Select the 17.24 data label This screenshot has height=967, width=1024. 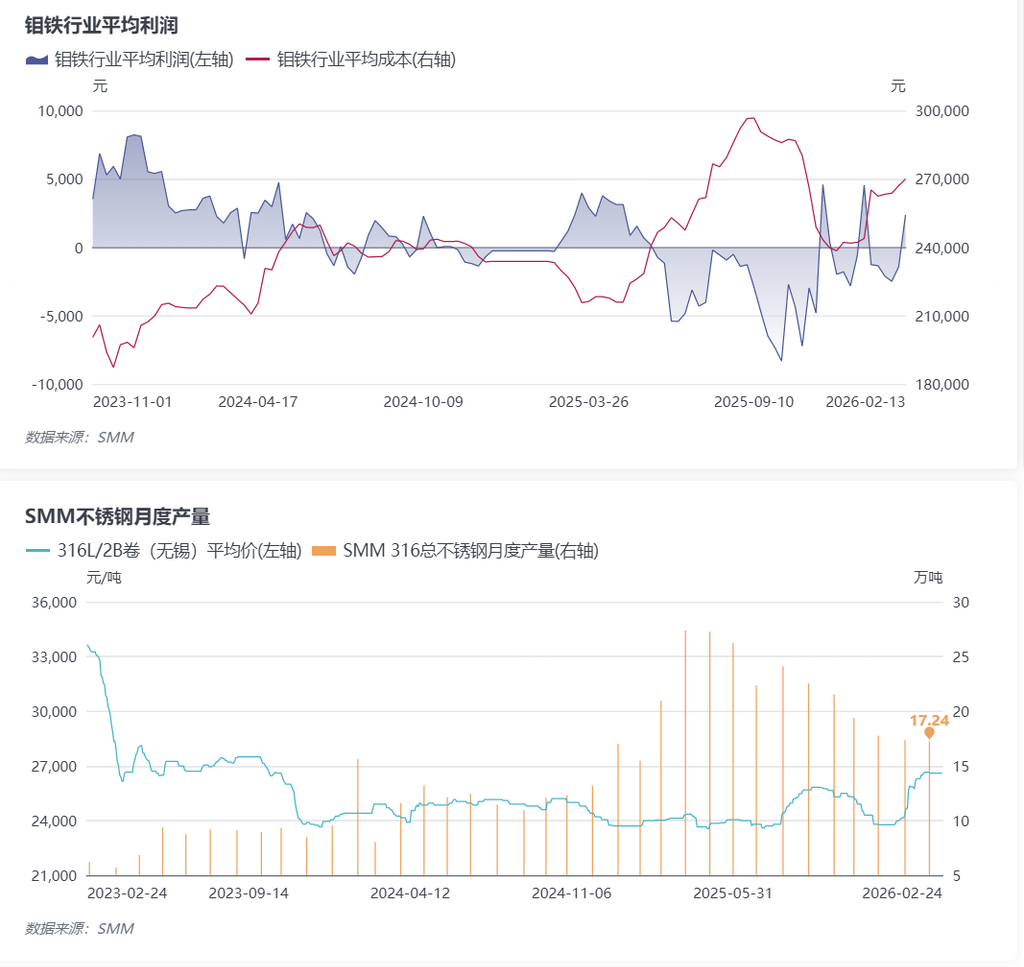click(928, 720)
